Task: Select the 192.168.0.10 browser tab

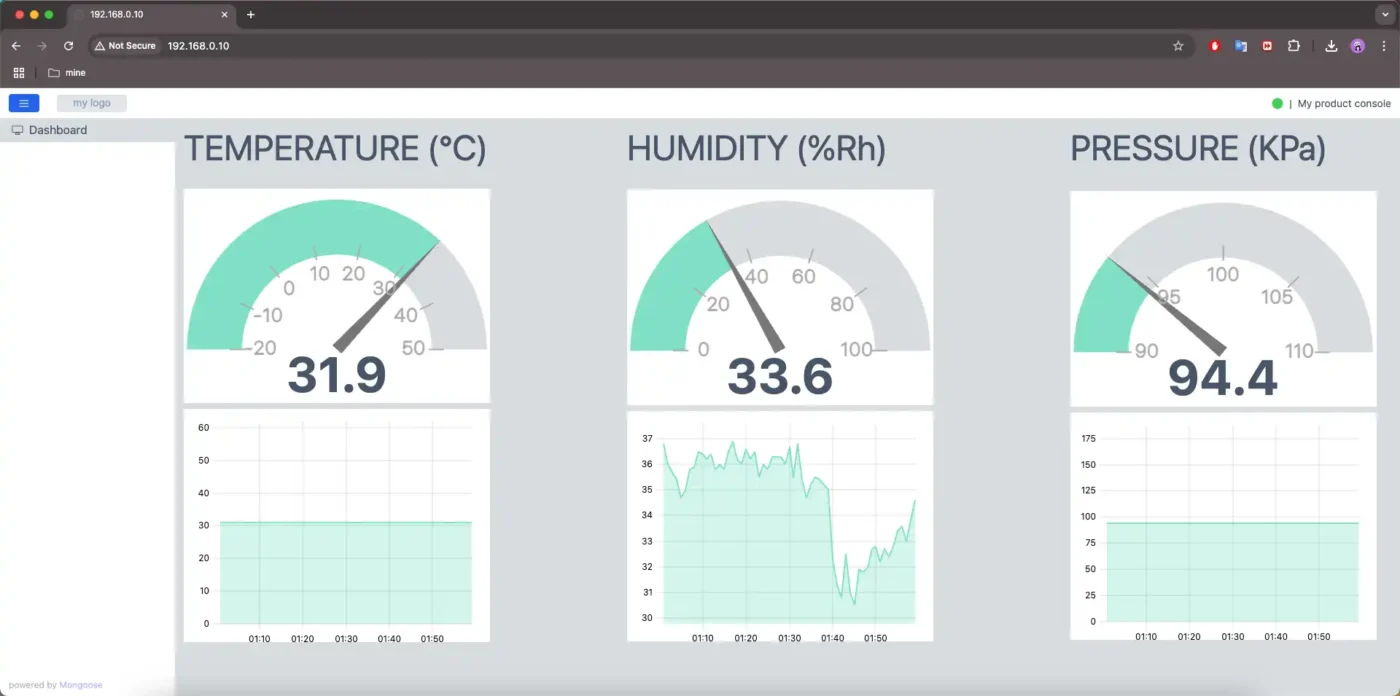Action: point(151,15)
